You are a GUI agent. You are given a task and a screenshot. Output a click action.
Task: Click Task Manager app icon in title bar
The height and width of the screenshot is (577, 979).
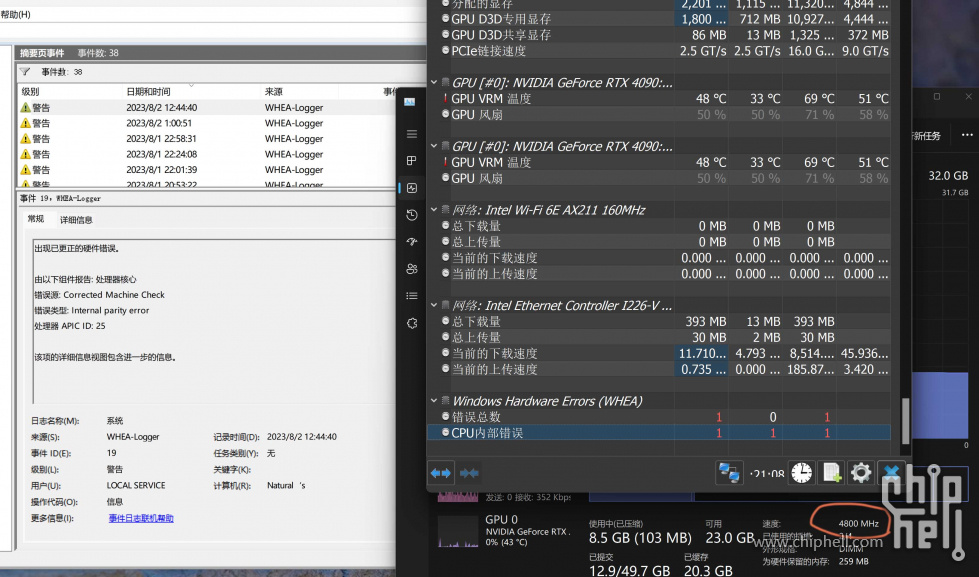[410, 102]
